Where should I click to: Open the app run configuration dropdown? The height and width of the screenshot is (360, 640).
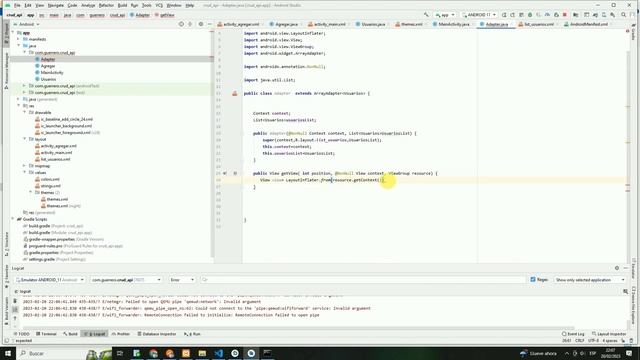[445, 15]
